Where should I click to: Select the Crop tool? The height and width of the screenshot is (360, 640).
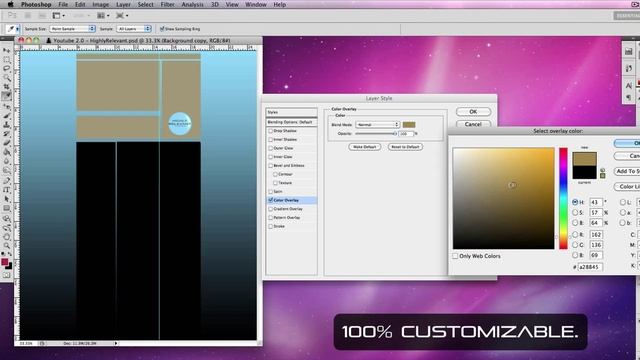7,87
